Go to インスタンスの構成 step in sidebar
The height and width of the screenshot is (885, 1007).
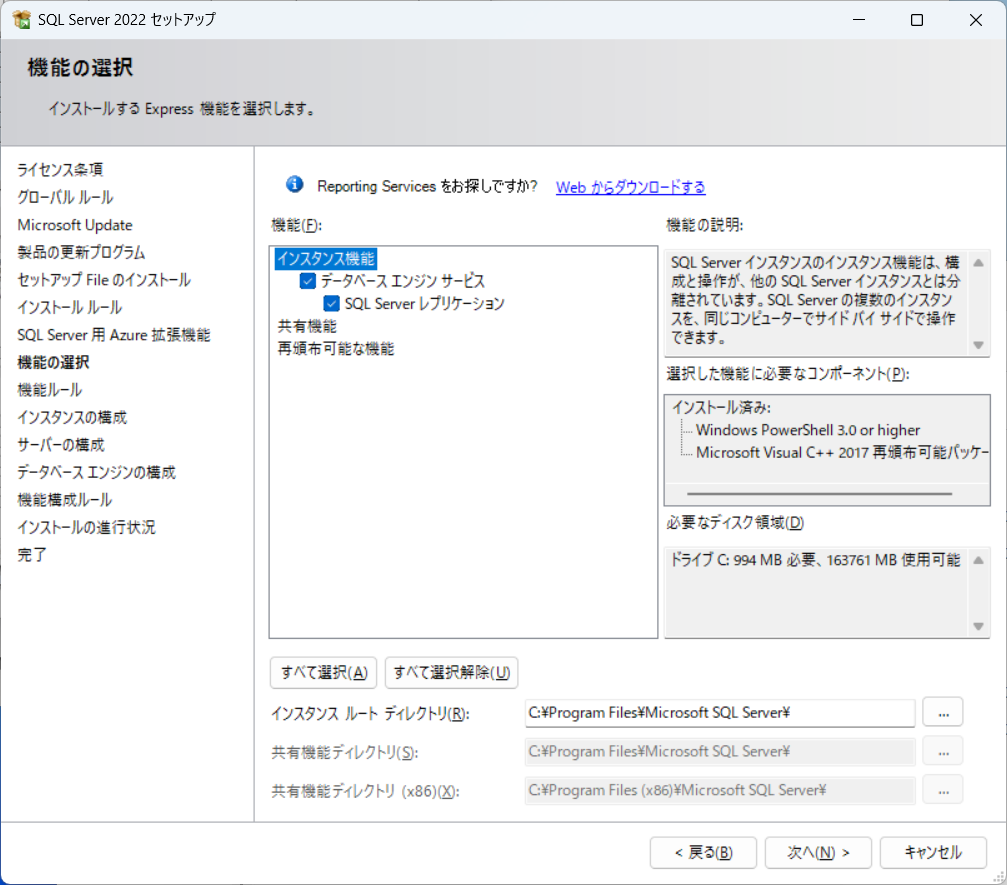tap(72, 417)
